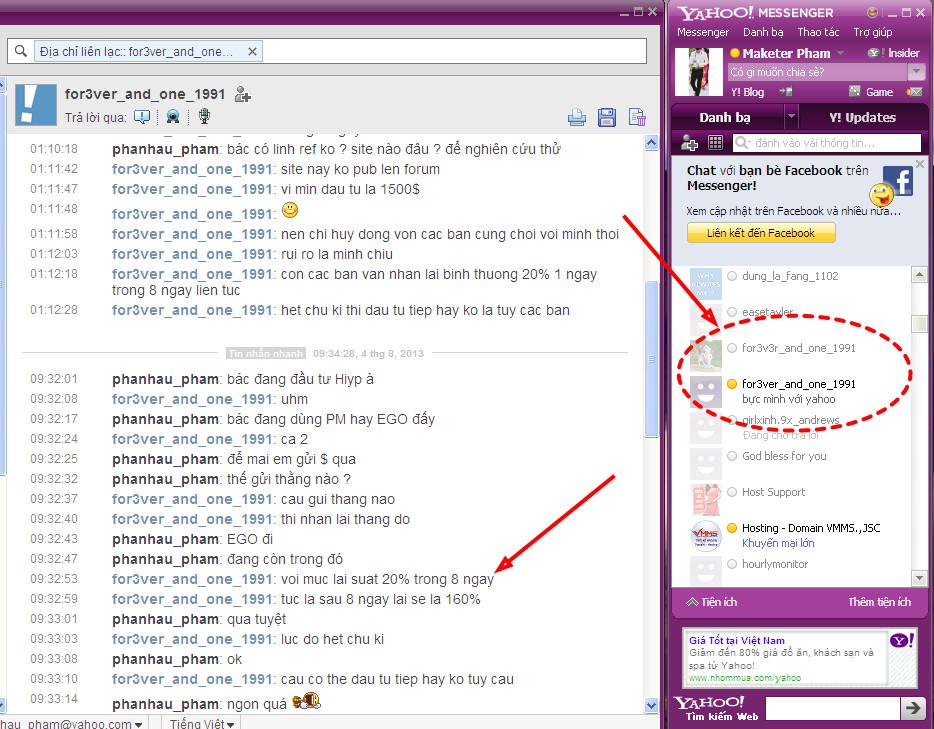Open the Danh bạ menu
The height and width of the screenshot is (729, 934).
point(763,32)
